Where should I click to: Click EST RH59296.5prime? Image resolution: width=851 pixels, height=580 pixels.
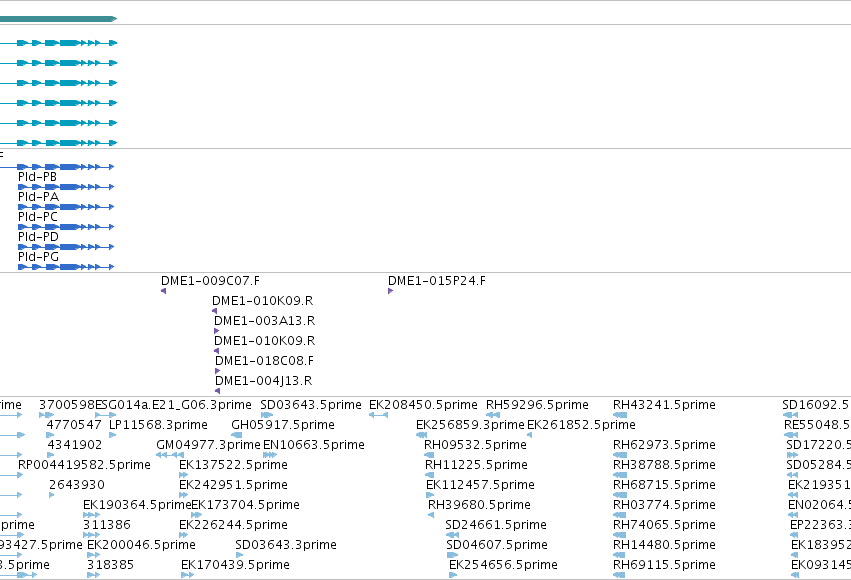pyautogui.click(x=537, y=405)
